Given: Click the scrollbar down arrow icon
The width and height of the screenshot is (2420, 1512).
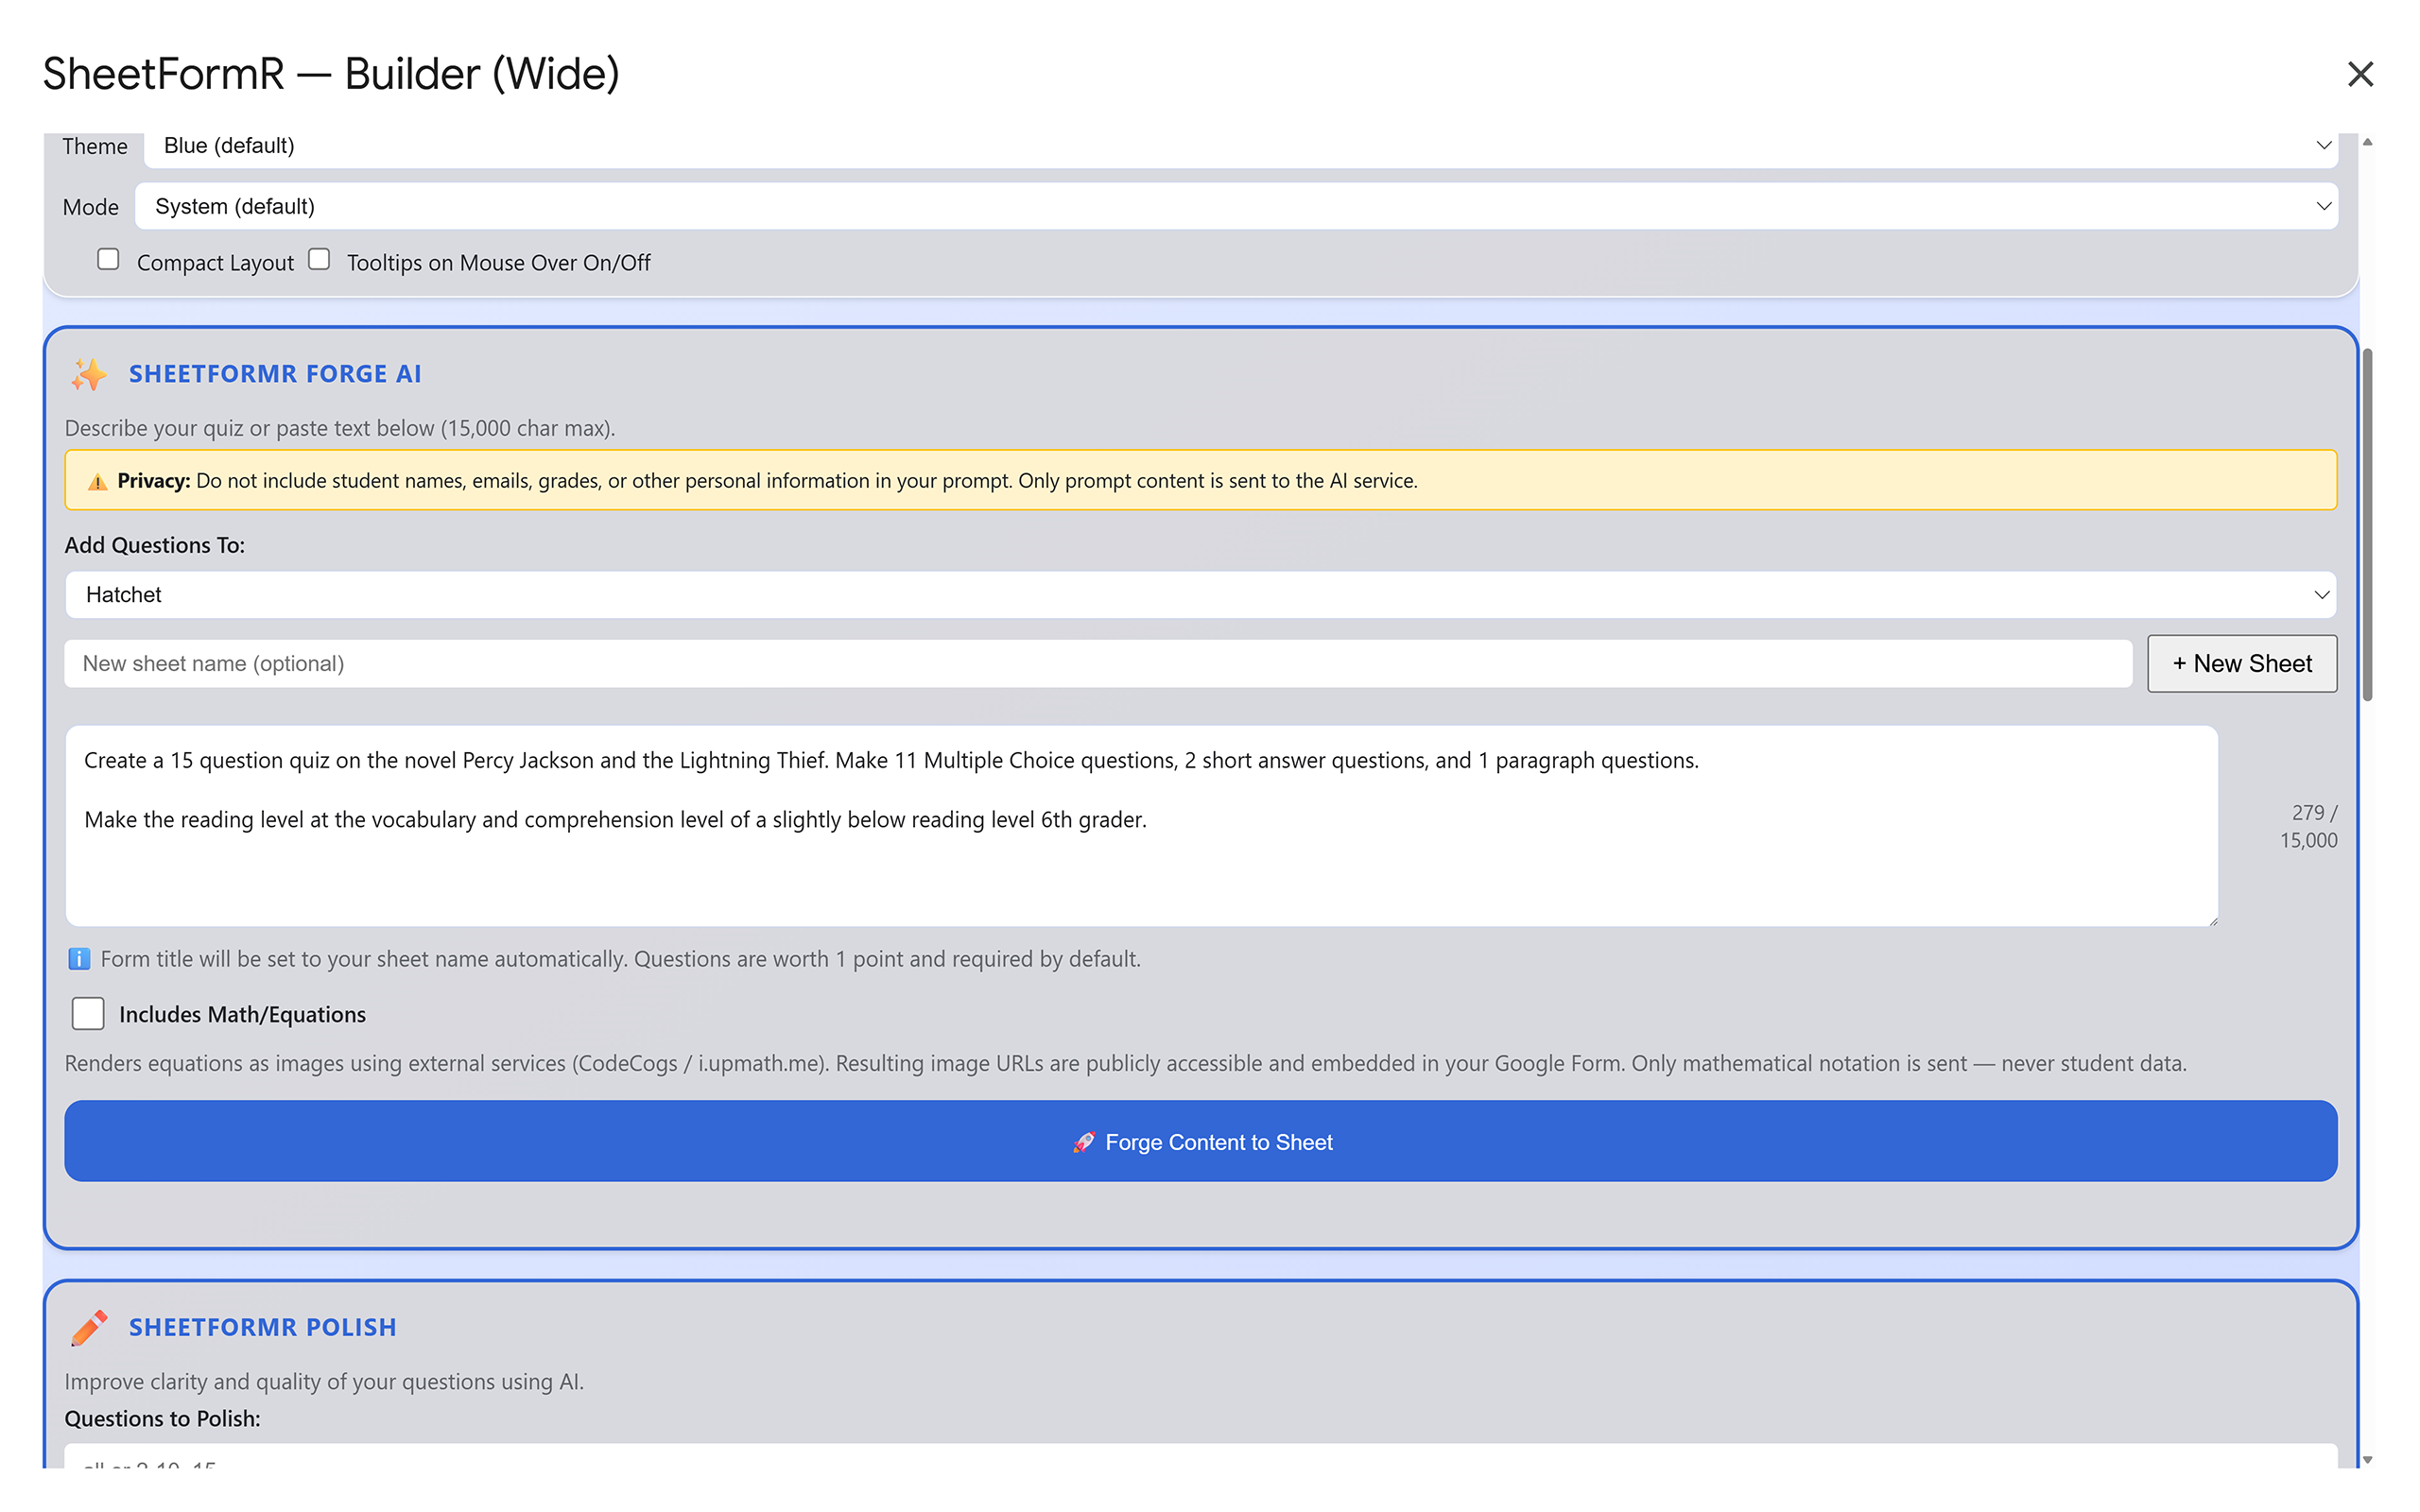Looking at the screenshot, I should pos(2368,1458).
